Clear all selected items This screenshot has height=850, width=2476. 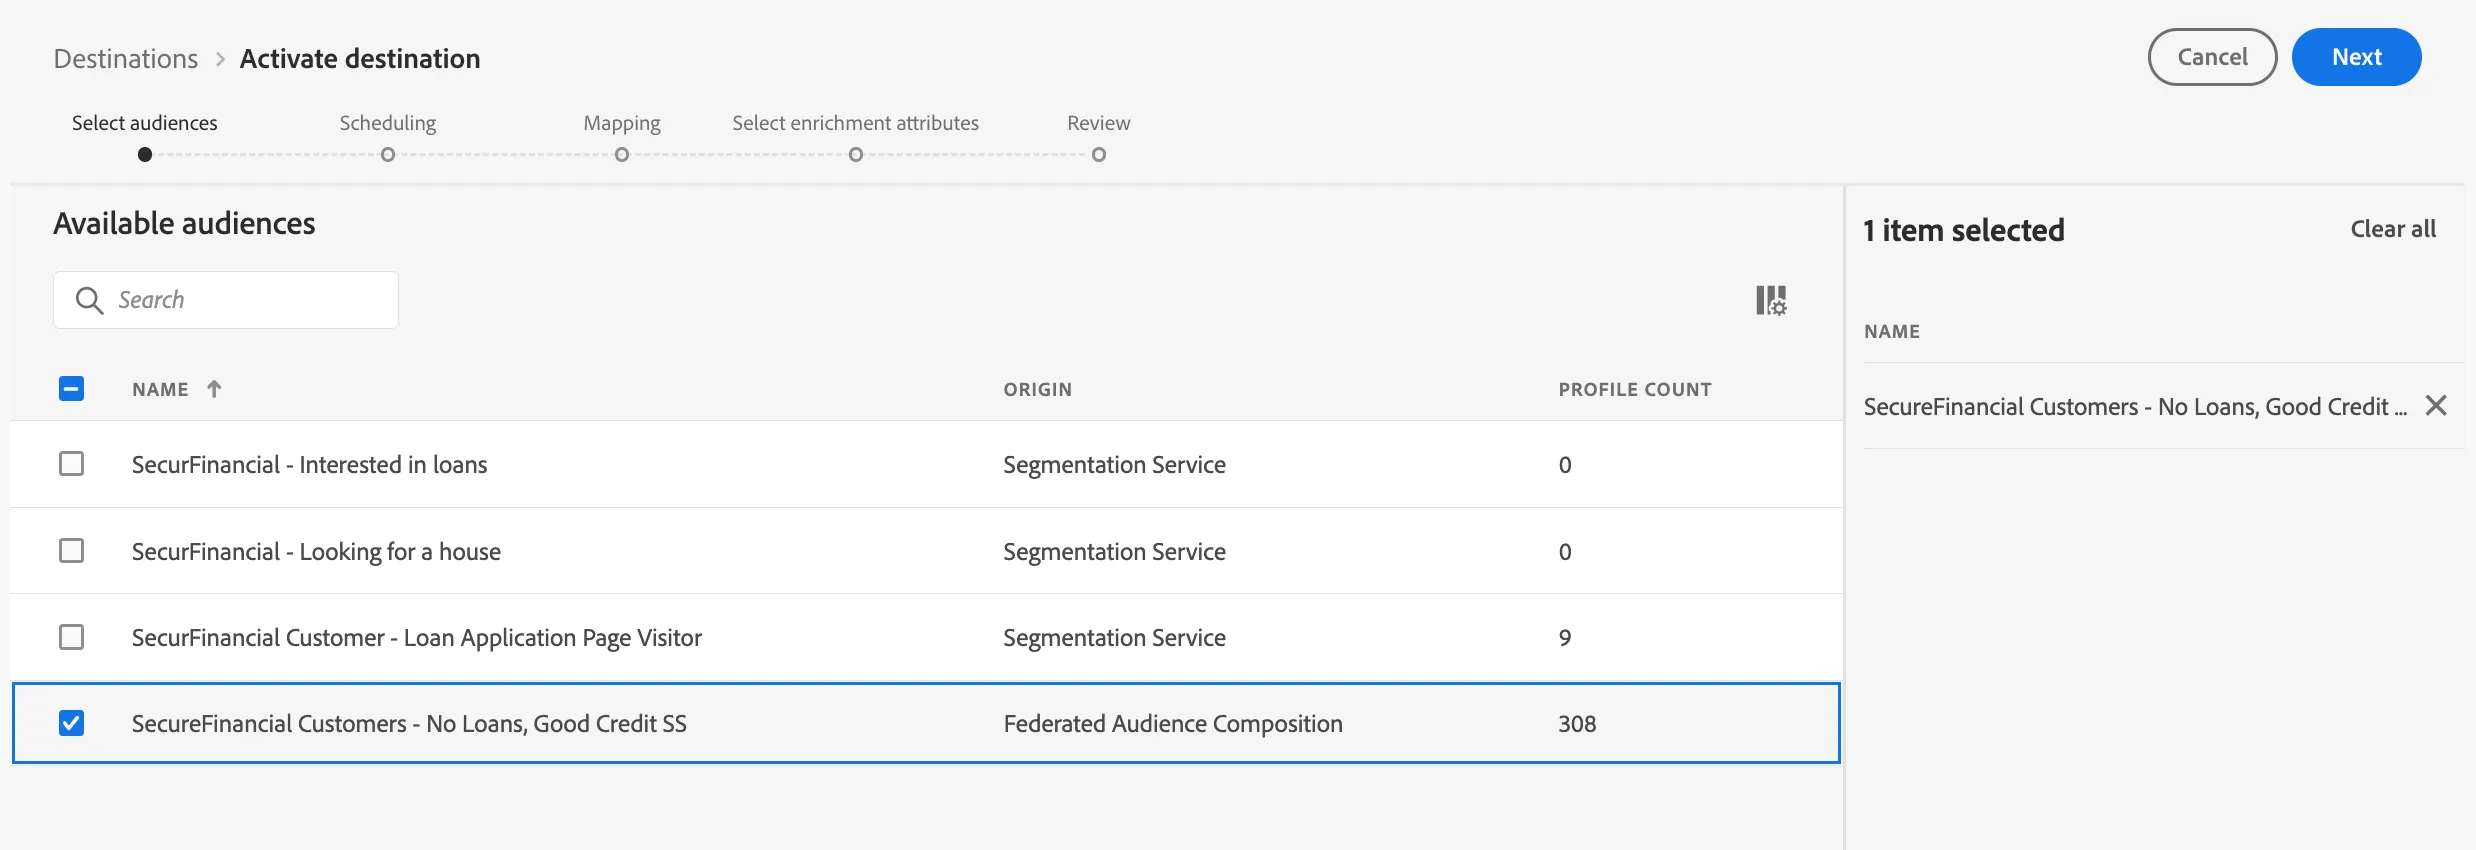pyautogui.click(x=2393, y=229)
